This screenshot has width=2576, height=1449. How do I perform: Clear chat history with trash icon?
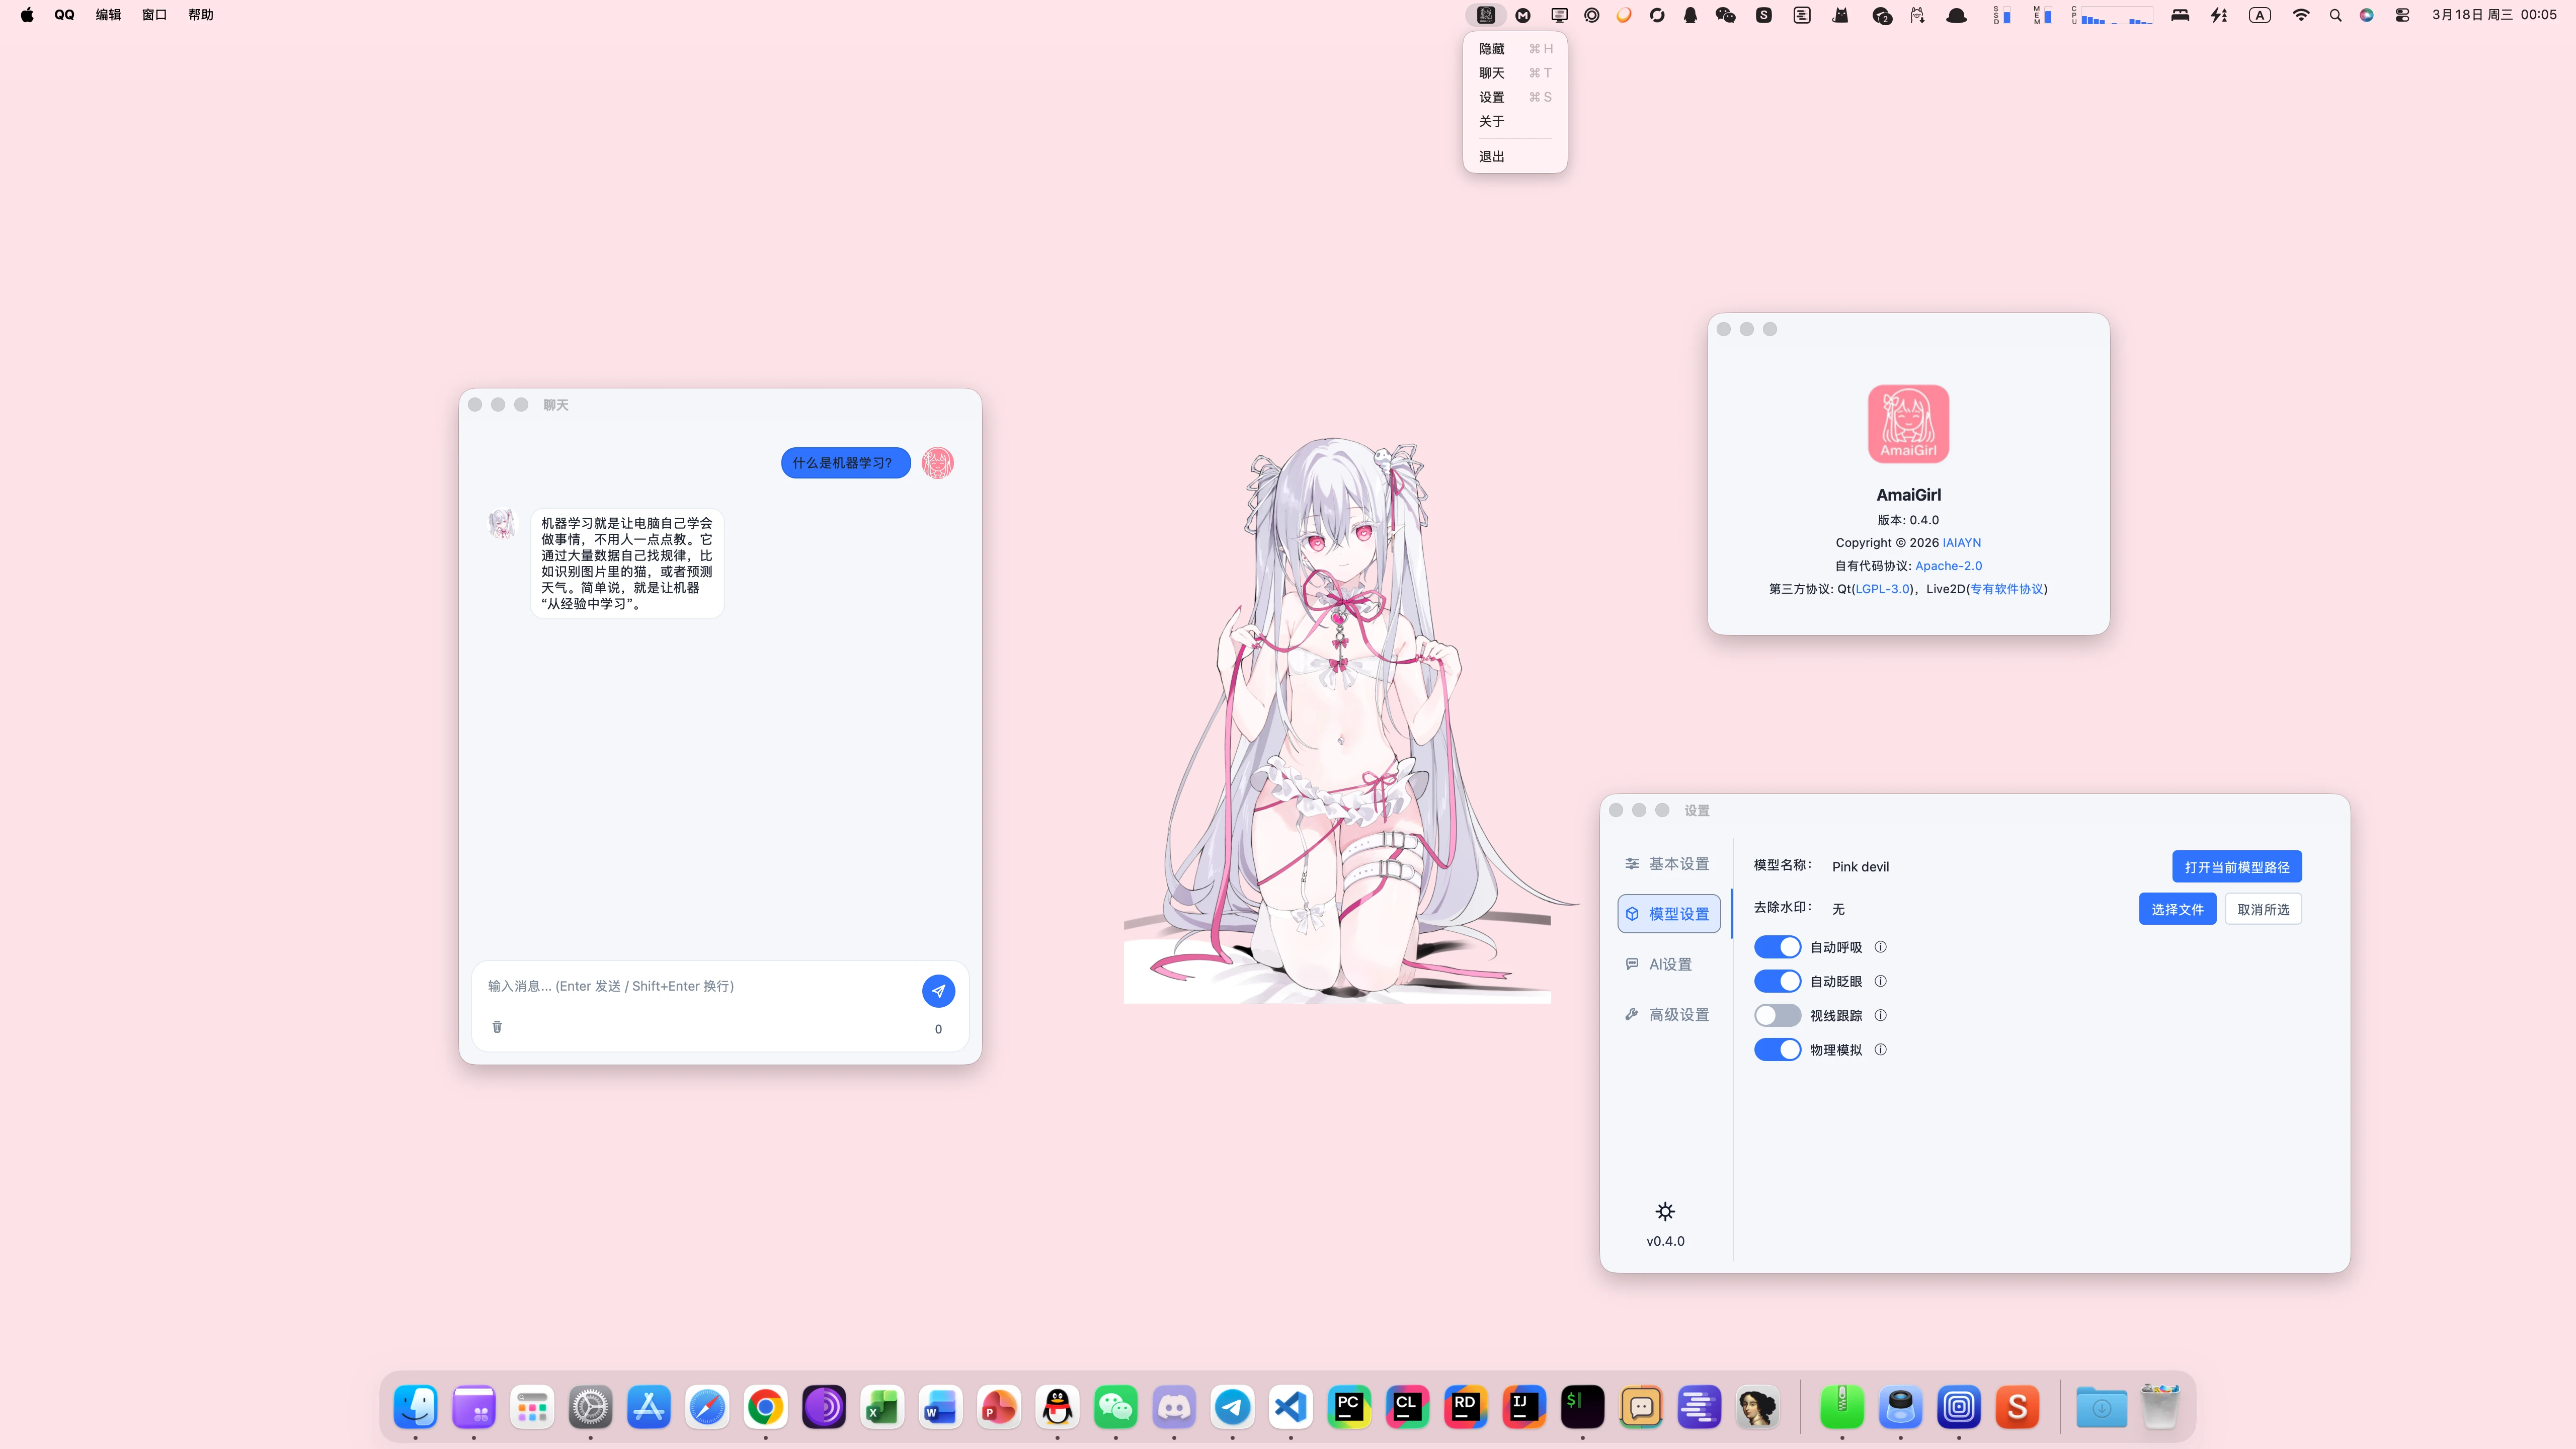click(x=497, y=1027)
